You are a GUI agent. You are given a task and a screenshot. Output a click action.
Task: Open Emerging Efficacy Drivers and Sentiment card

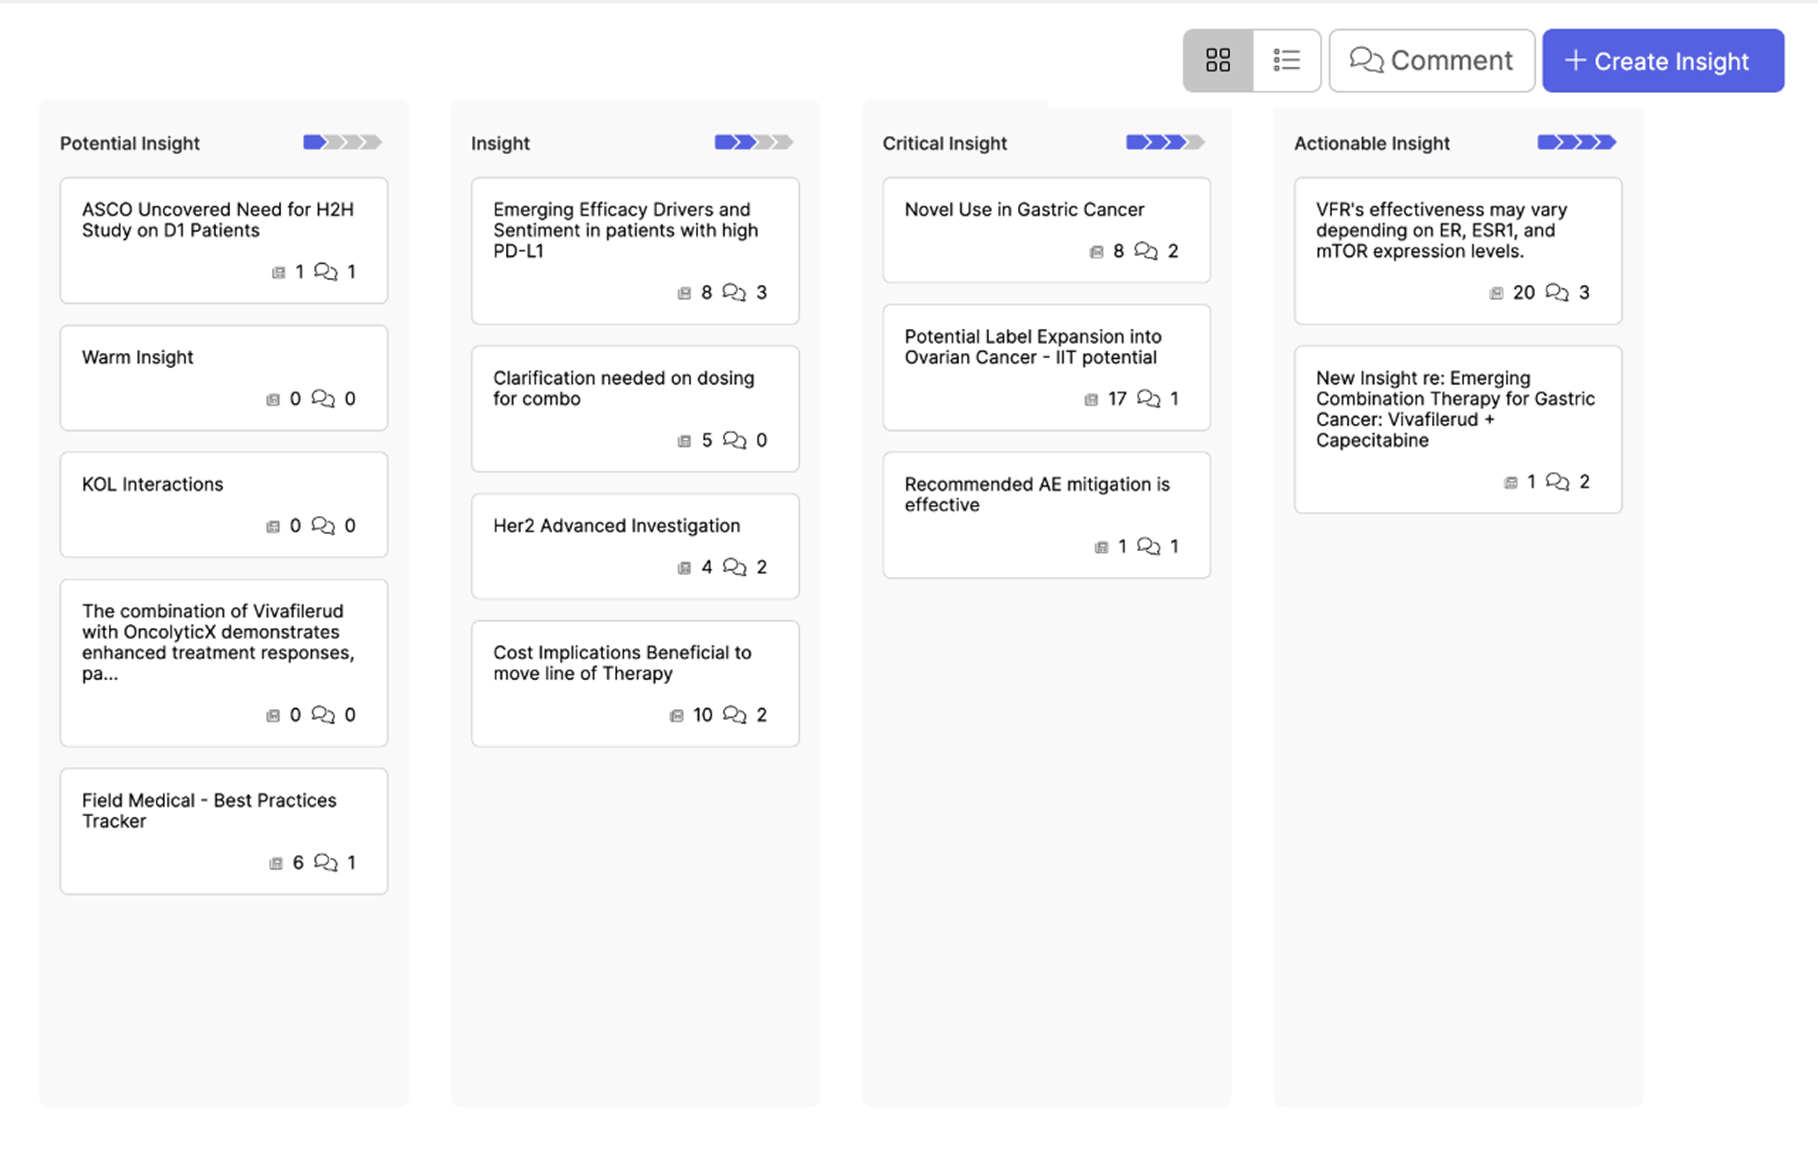pyautogui.click(x=625, y=230)
